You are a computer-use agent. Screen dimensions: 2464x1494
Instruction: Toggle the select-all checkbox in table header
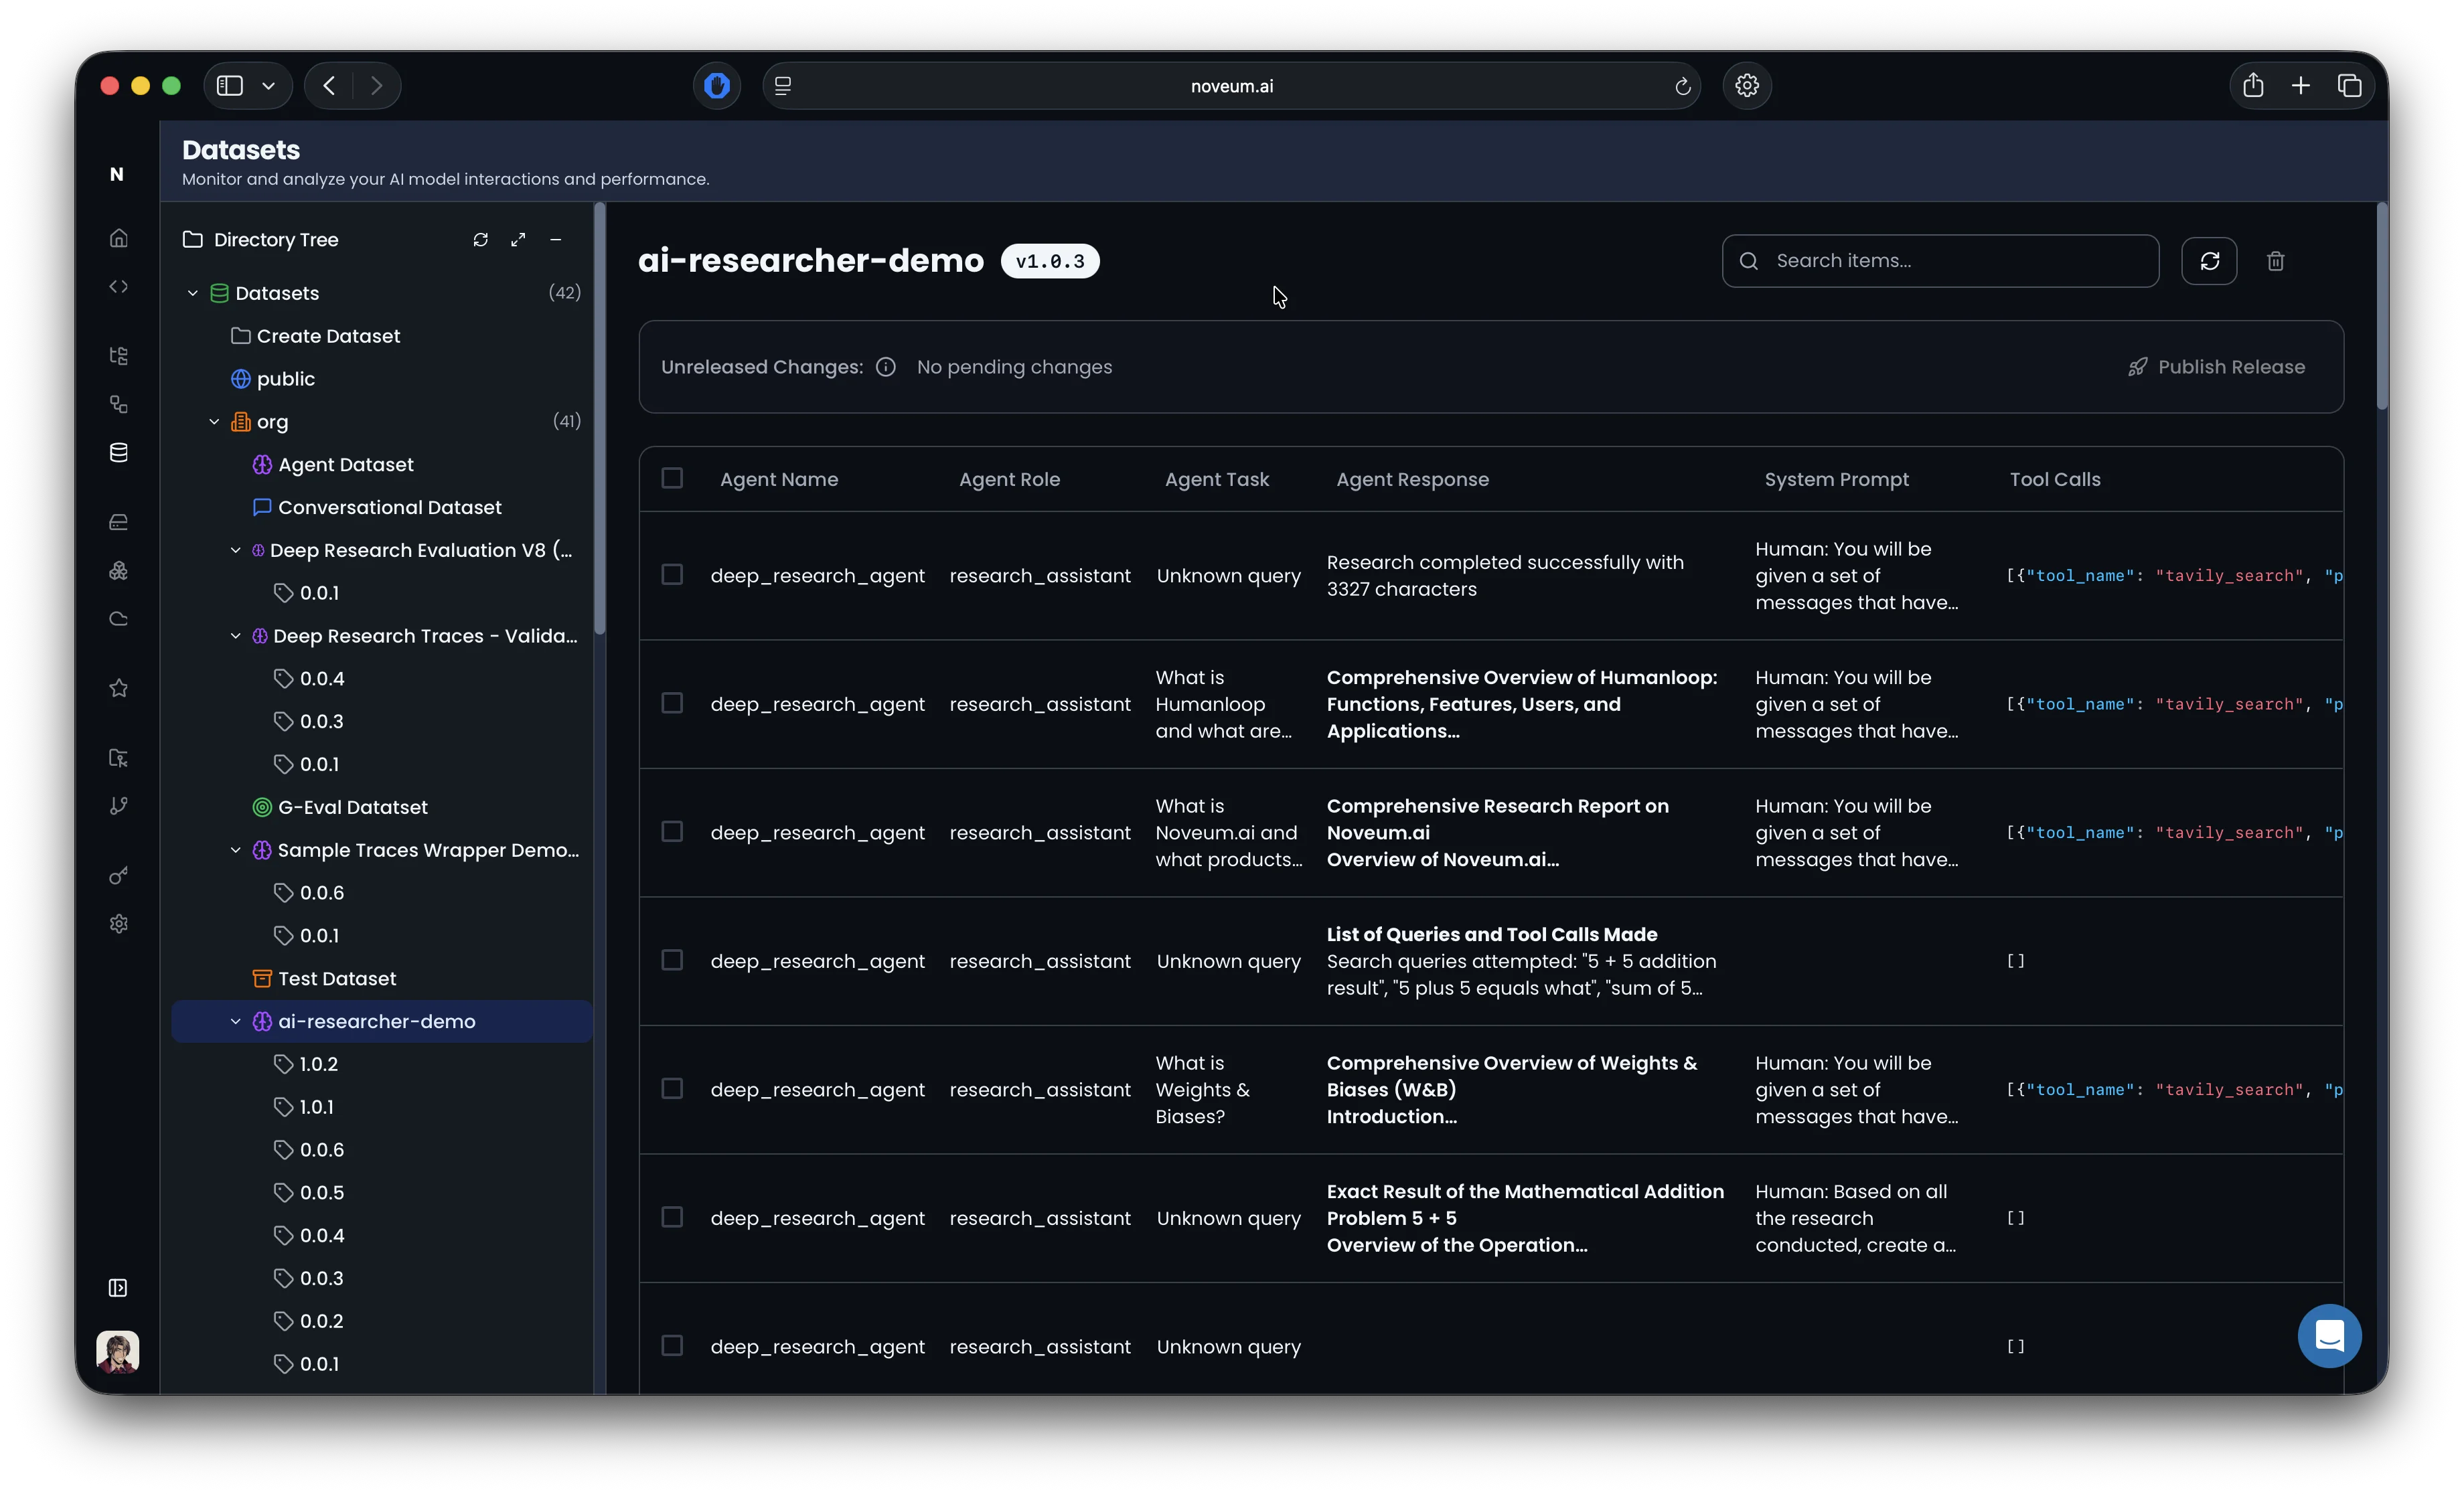(x=672, y=478)
